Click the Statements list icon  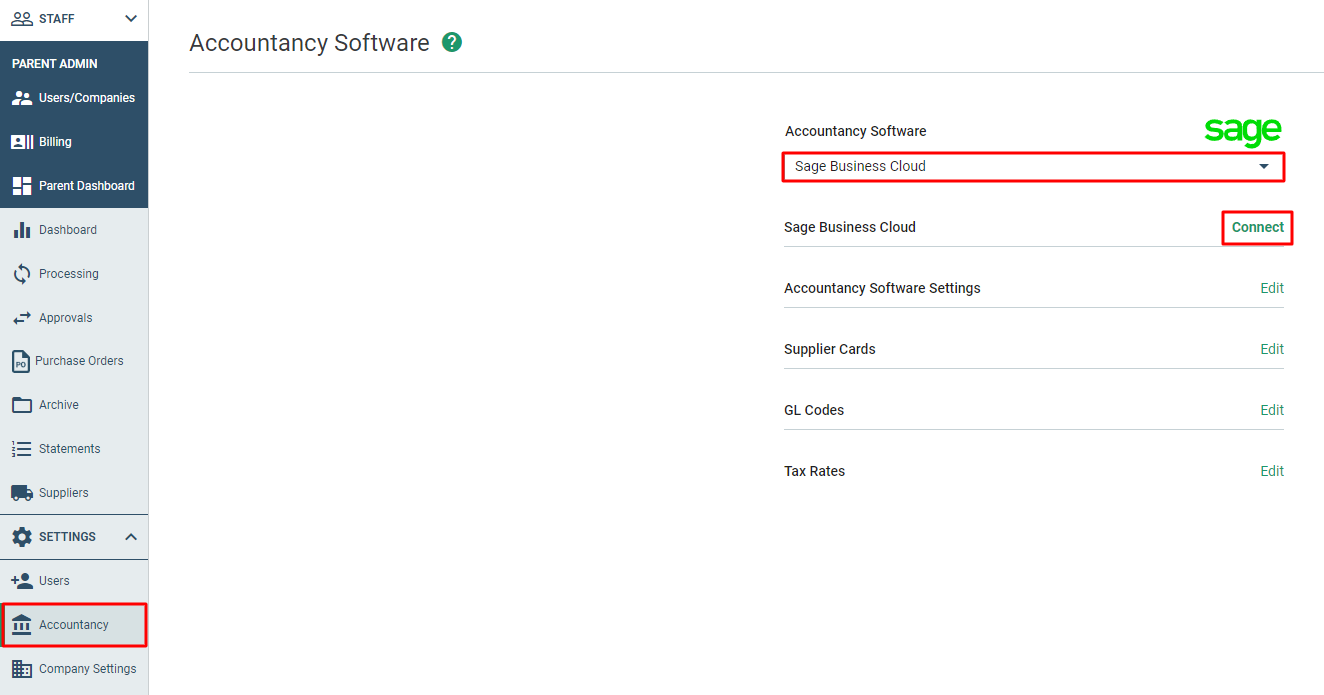click(x=22, y=449)
